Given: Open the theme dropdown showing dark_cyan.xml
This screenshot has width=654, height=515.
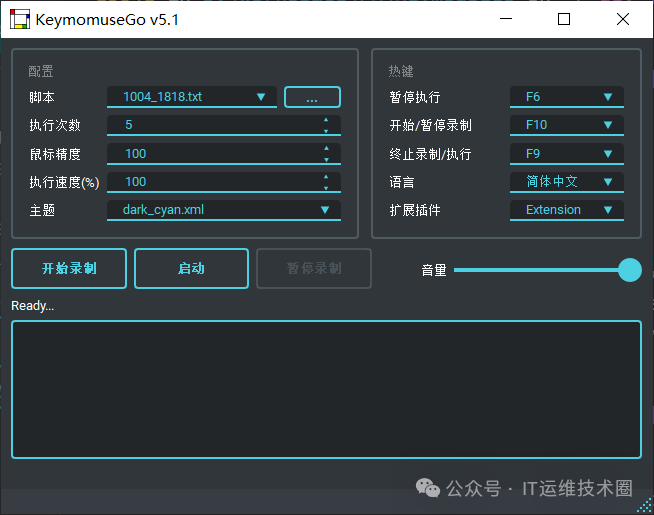Looking at the screenshot, I should click(224, 210).
